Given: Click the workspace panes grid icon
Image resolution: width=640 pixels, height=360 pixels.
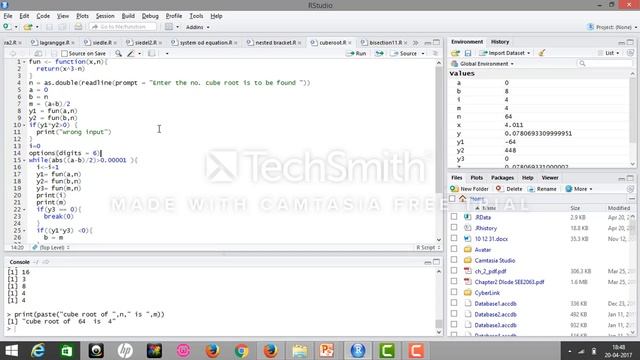Looking at the screenshot, I should (169, 27).
